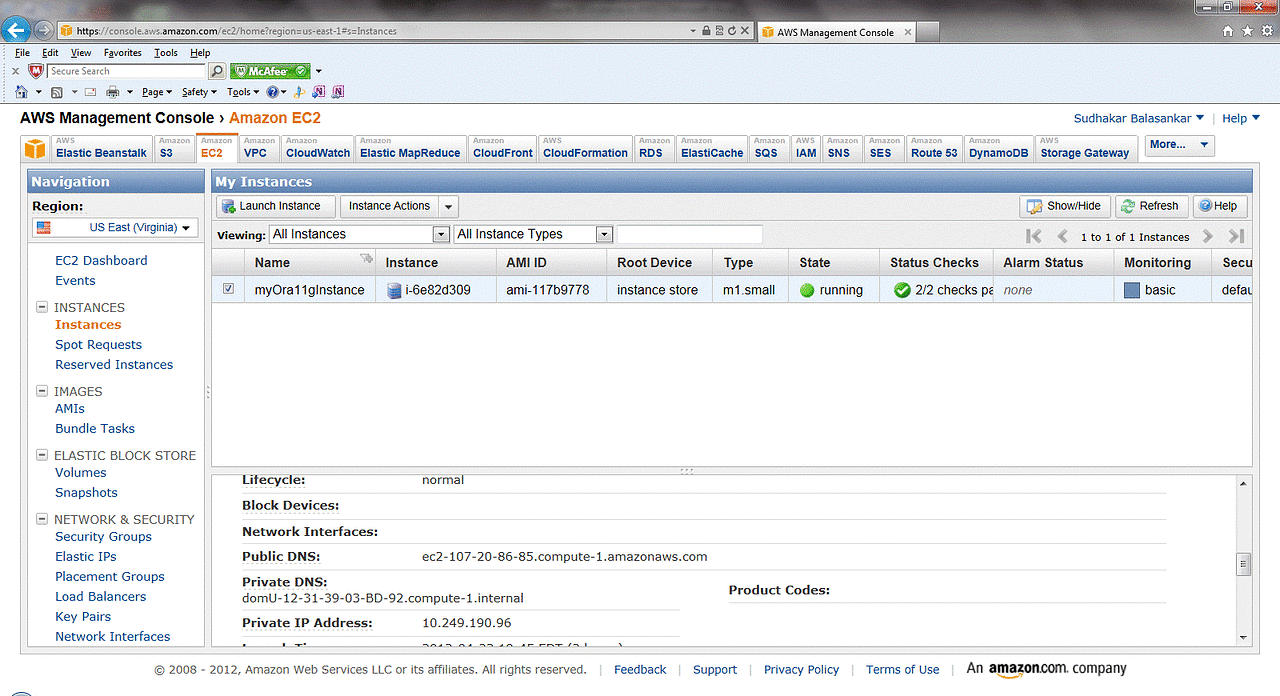Screen dimensions: 1280x696
Task: Click the RSS feeds icon
Action: coord(57,92)
